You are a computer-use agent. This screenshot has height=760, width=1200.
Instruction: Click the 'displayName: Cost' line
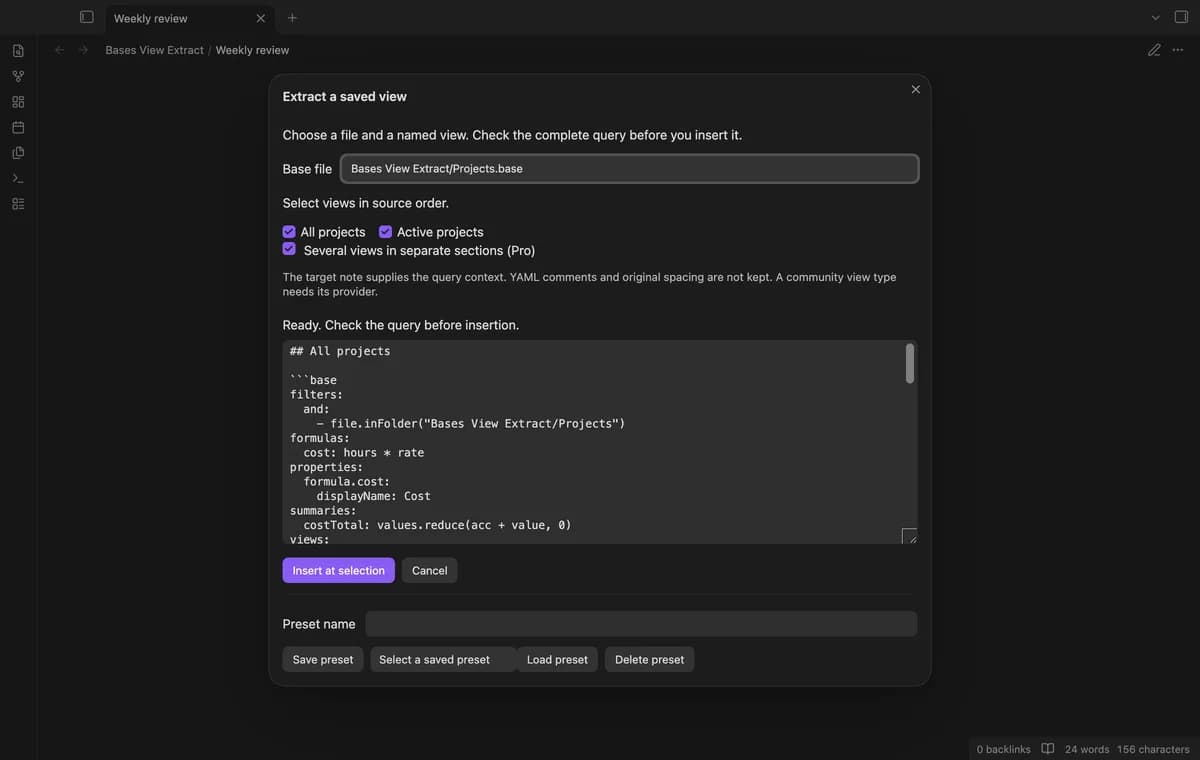point(374,496)
